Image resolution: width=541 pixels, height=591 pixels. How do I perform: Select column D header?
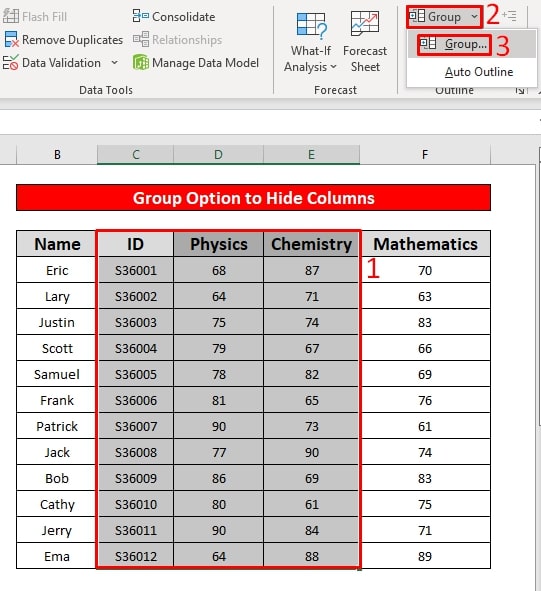point(218,155)
